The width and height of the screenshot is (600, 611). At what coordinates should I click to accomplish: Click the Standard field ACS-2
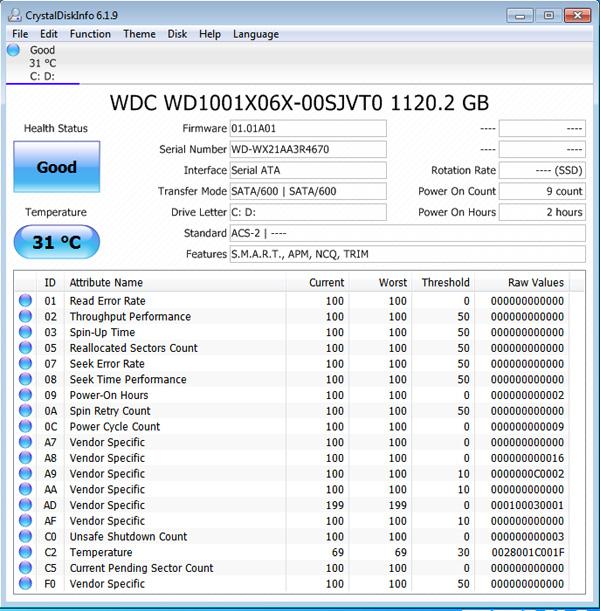[x=408, y=233]
